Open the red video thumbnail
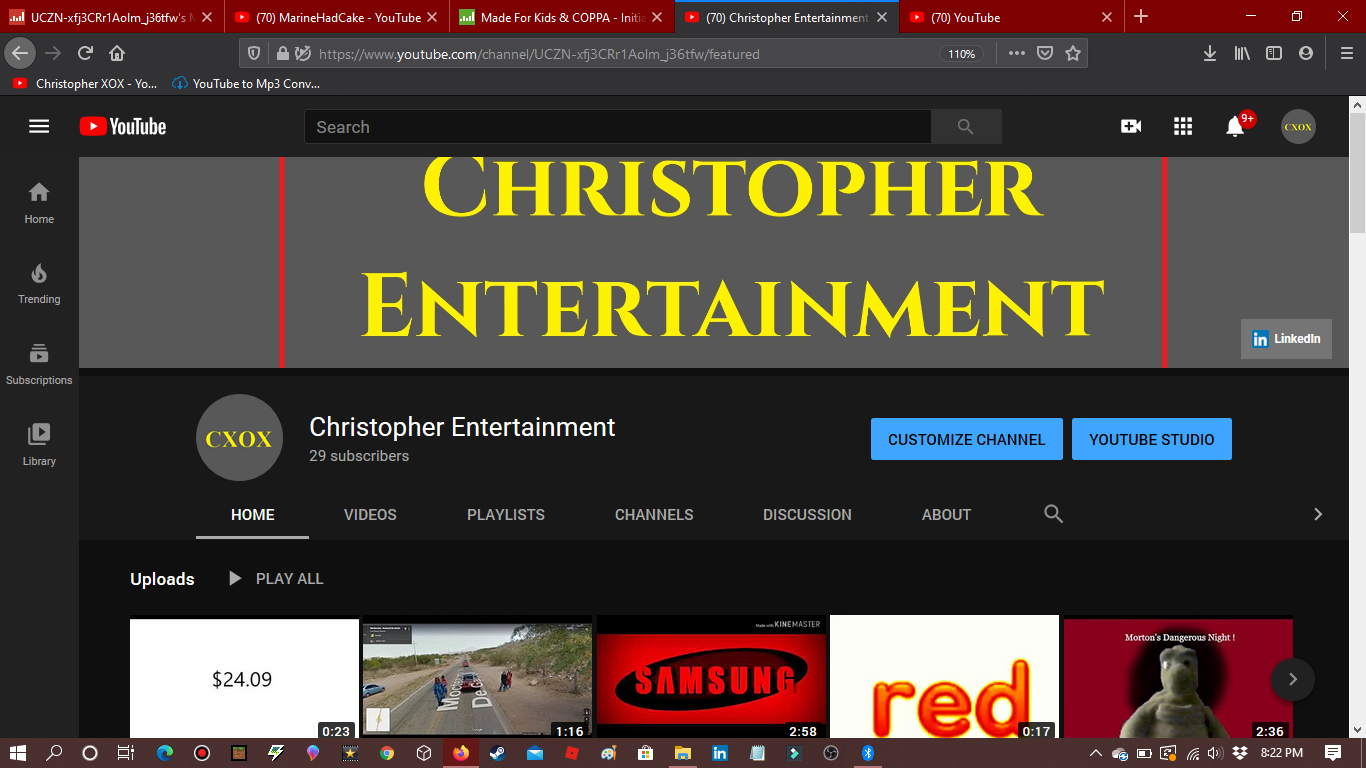Image resolution: width=1366 pixels, height=768 pixels. coord(944,678)
